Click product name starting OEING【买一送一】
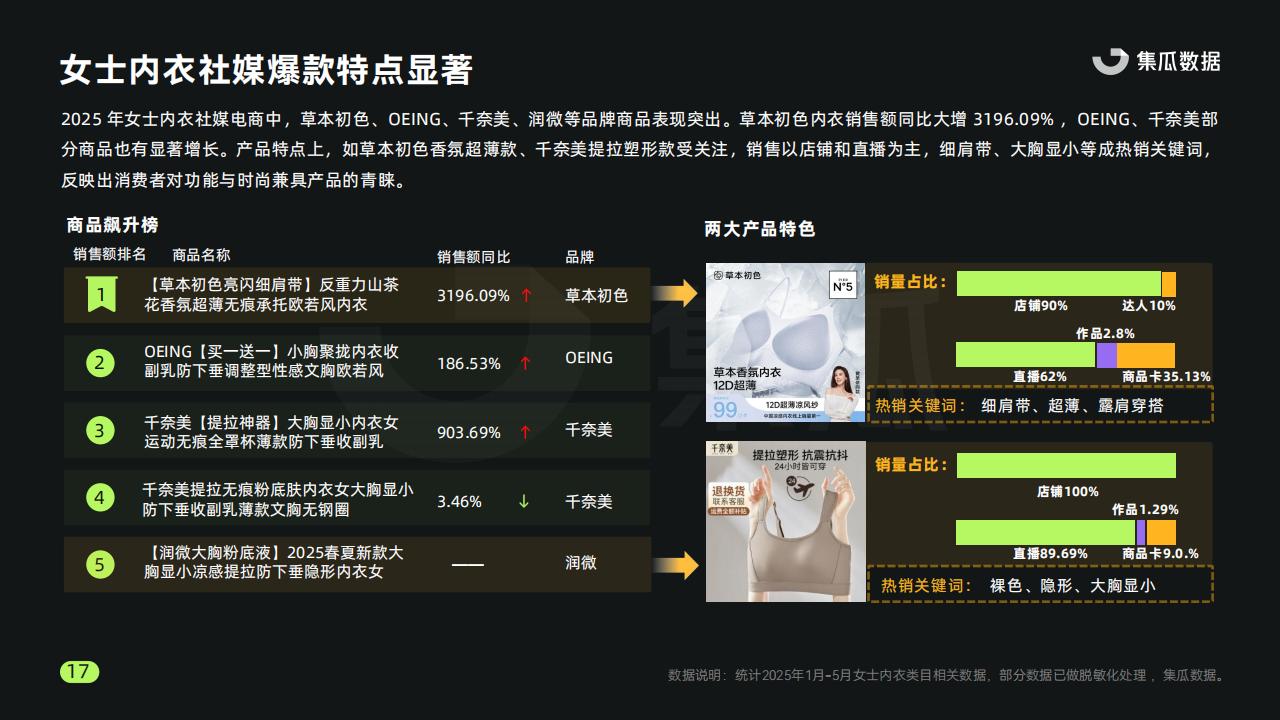1280x720 pixels. pyautogui.click(x=271, y=361)
